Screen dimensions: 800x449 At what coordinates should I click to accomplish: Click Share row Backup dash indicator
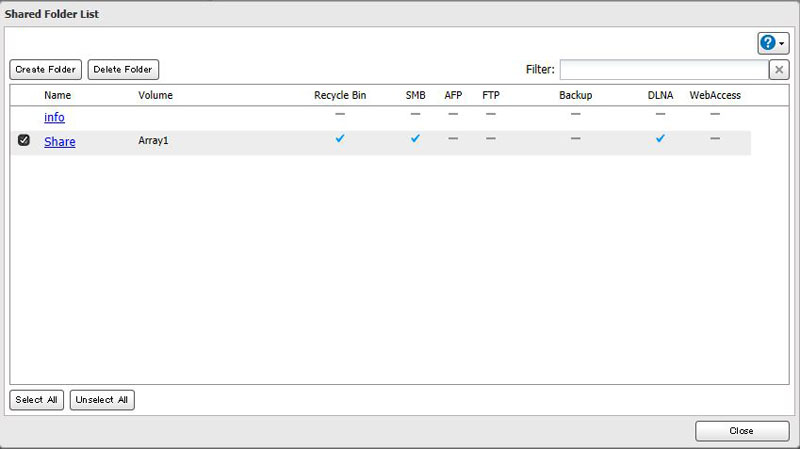pos(576,138)
